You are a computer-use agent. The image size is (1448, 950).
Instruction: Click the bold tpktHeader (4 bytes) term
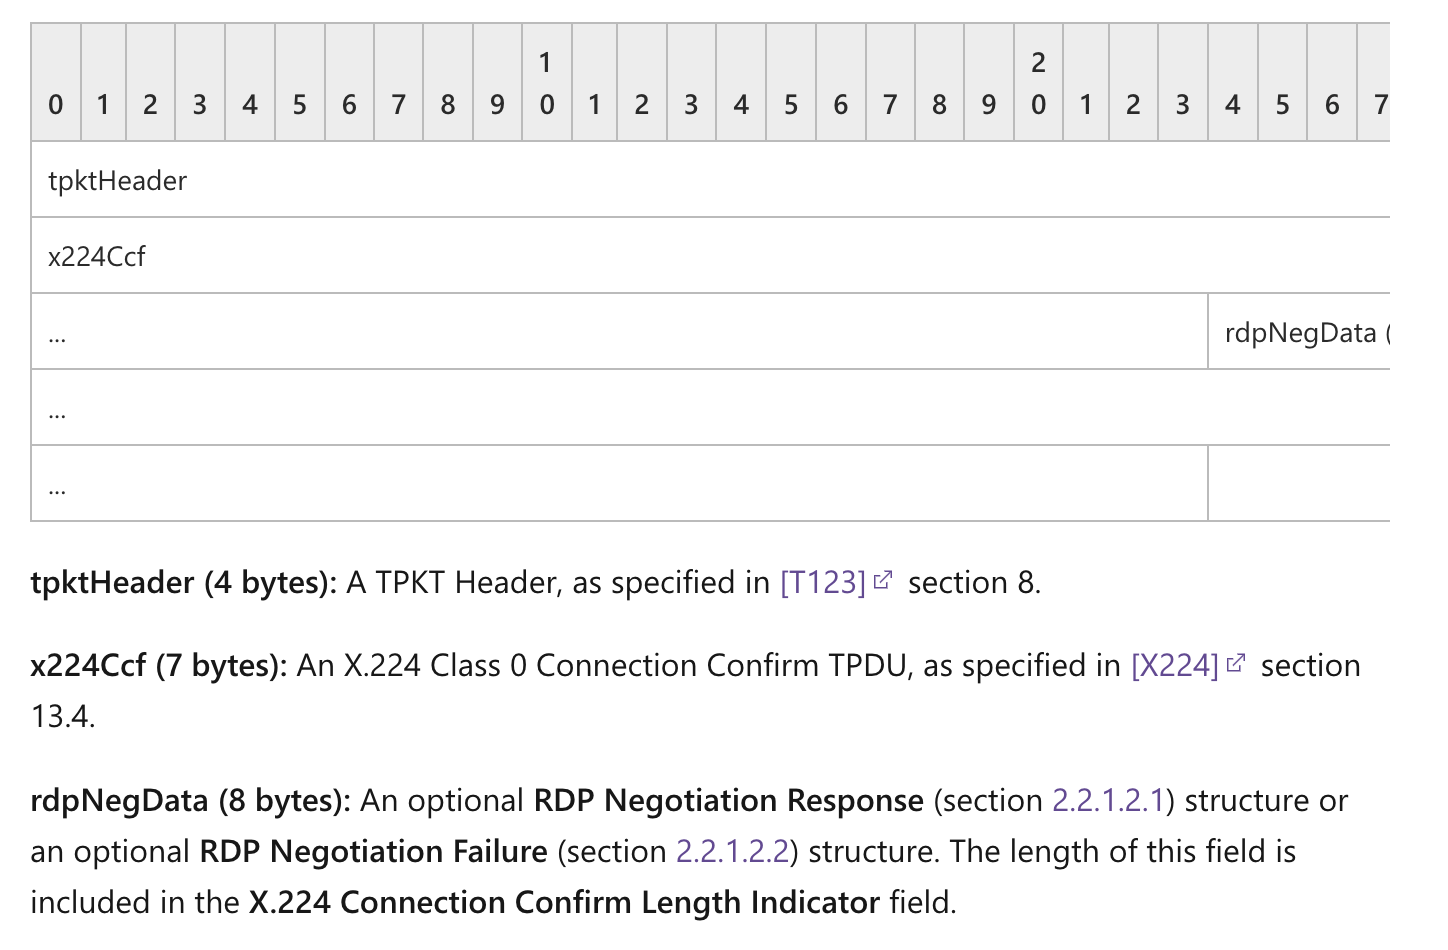(x=184, y=582)
